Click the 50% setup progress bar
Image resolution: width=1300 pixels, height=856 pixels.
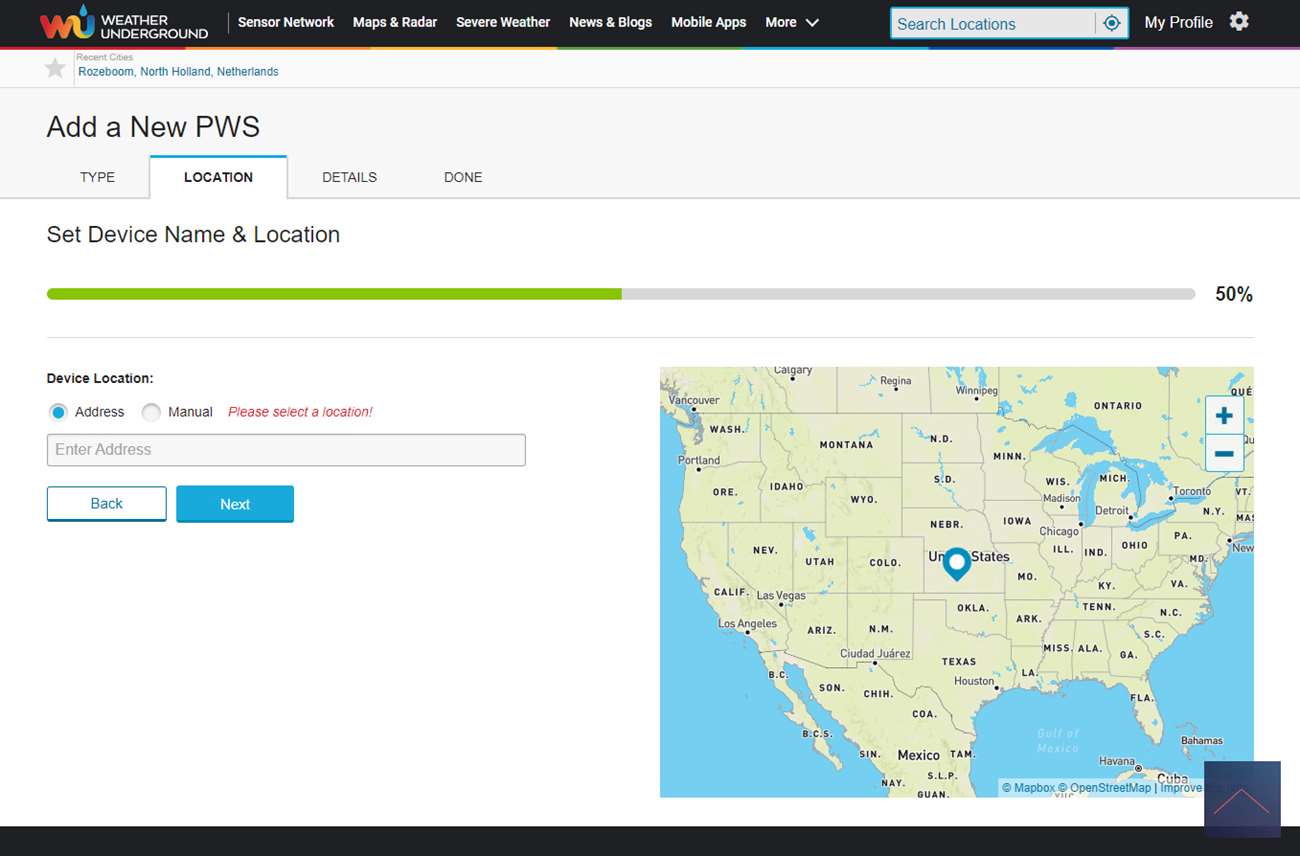click(620, 294)
